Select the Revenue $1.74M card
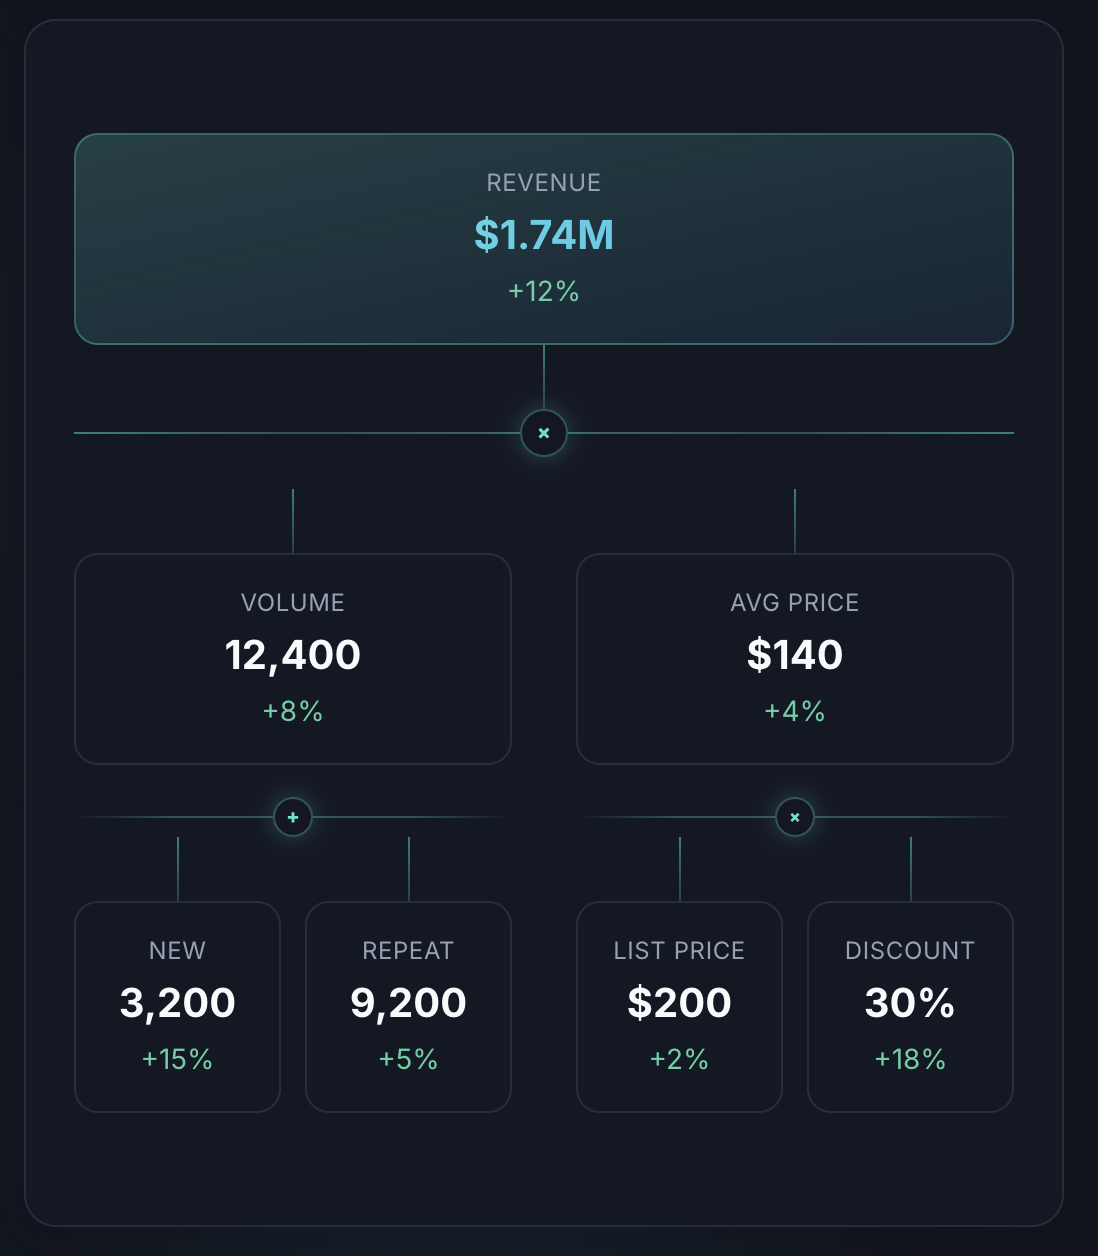Image resolution: width=1098 pixels, height=1256 pixels. [x=544, y=239]
